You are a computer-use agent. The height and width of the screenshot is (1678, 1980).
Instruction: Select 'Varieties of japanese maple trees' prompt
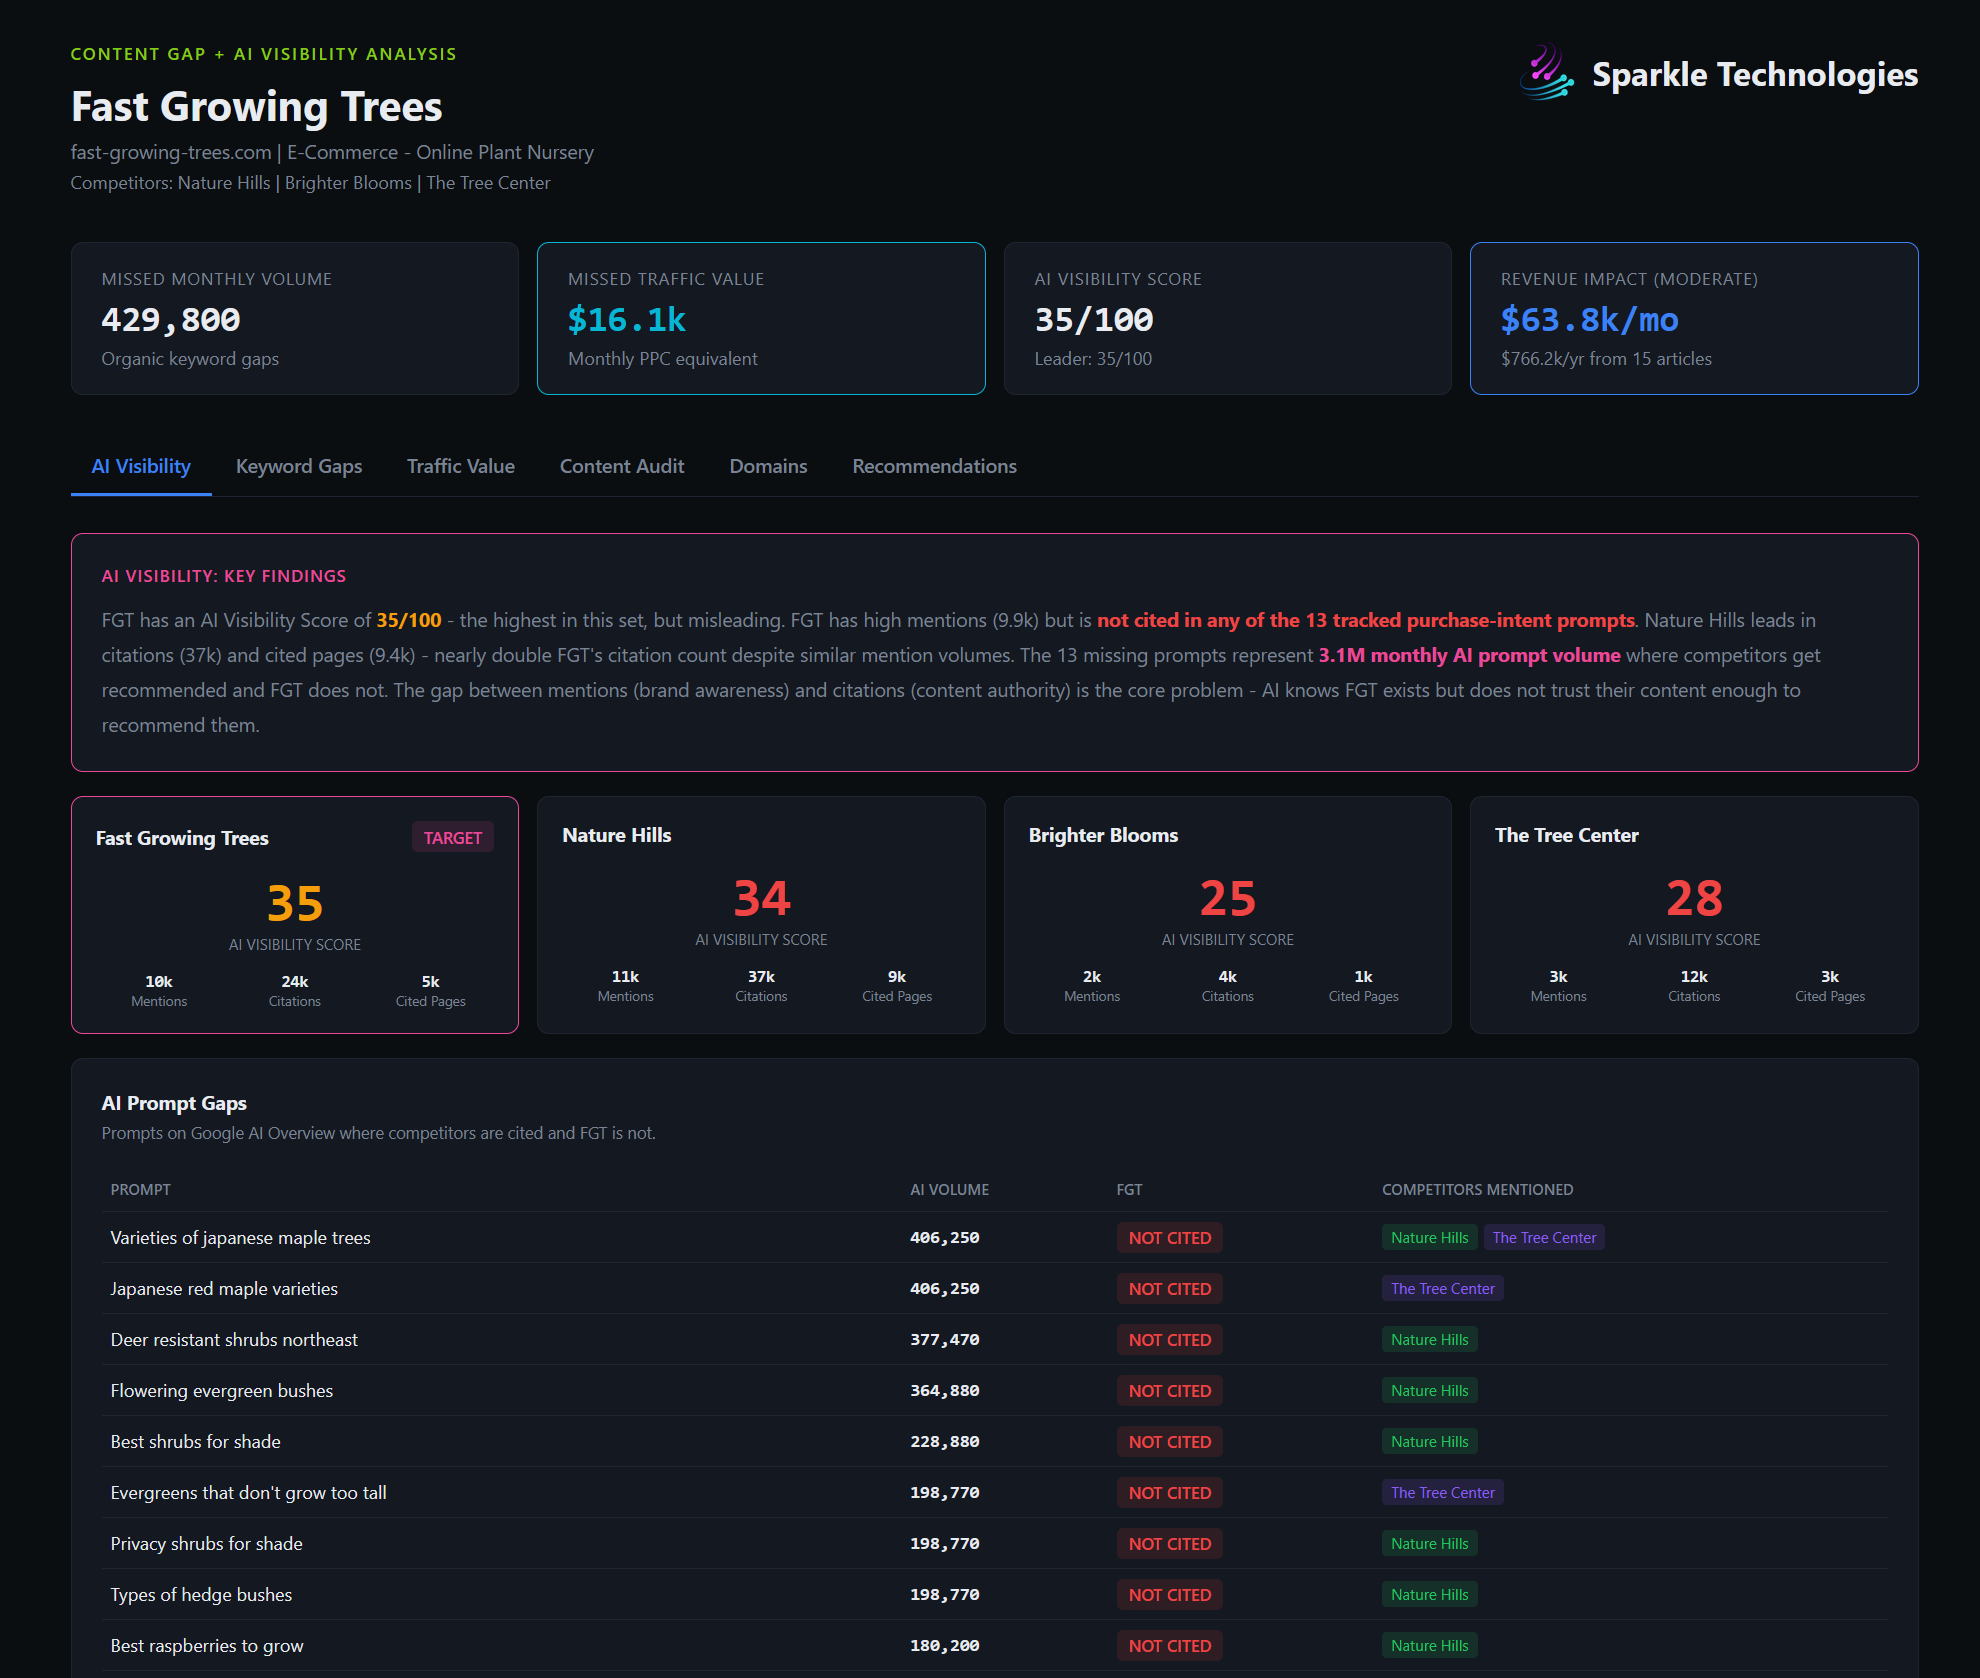coord(240,1238)
